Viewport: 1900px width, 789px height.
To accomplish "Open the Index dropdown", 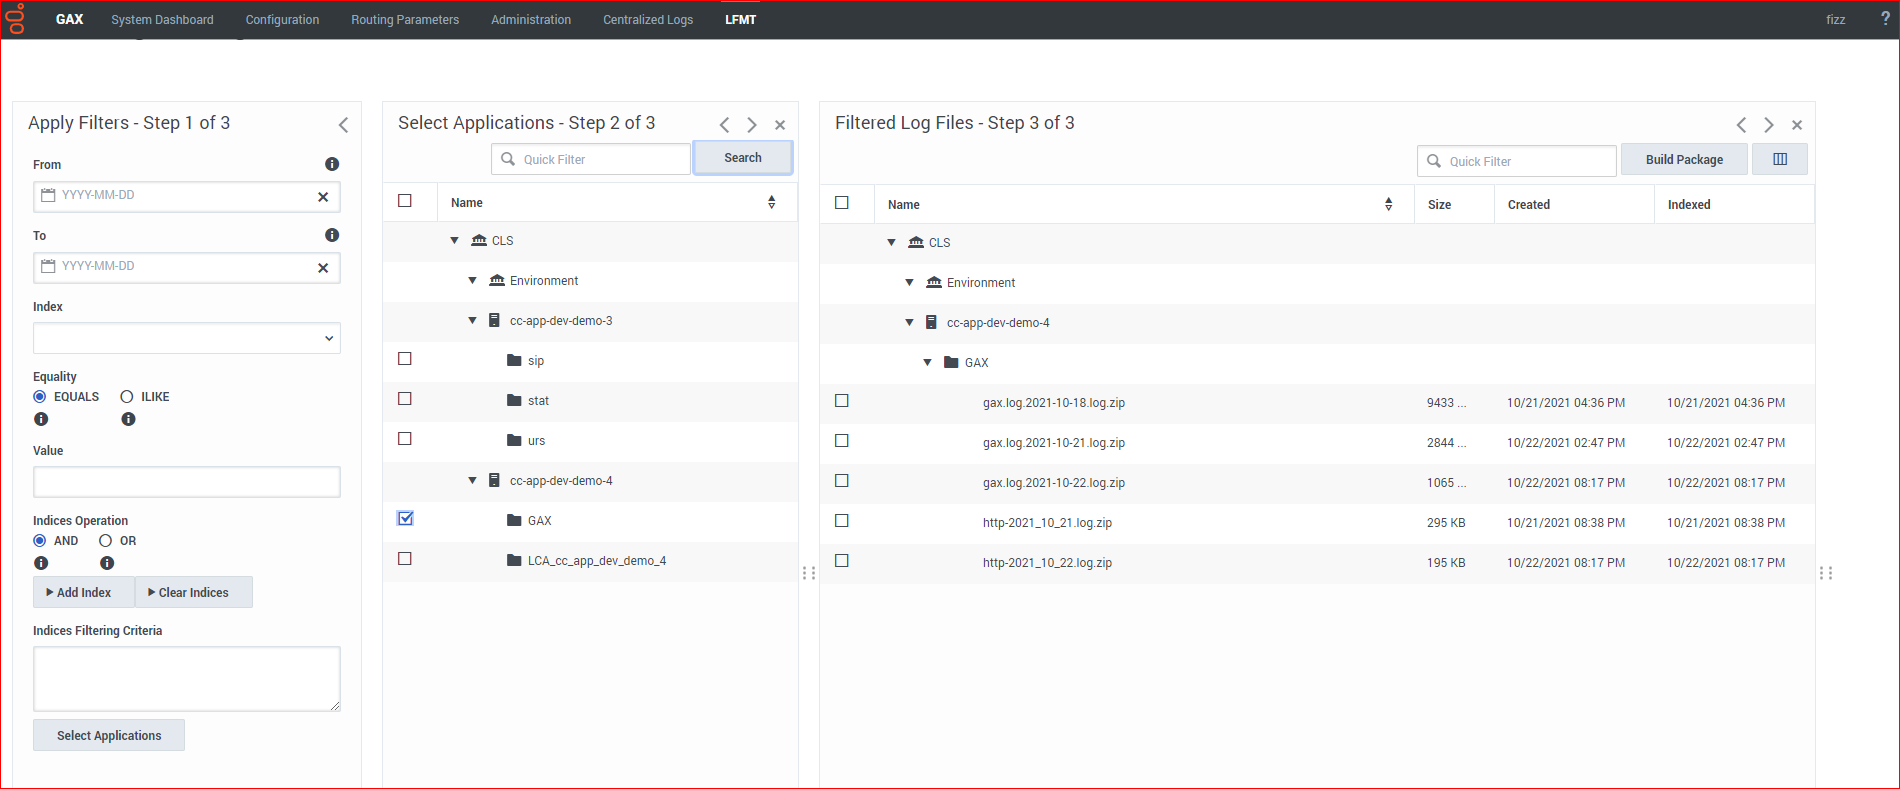I will (187, 338).
